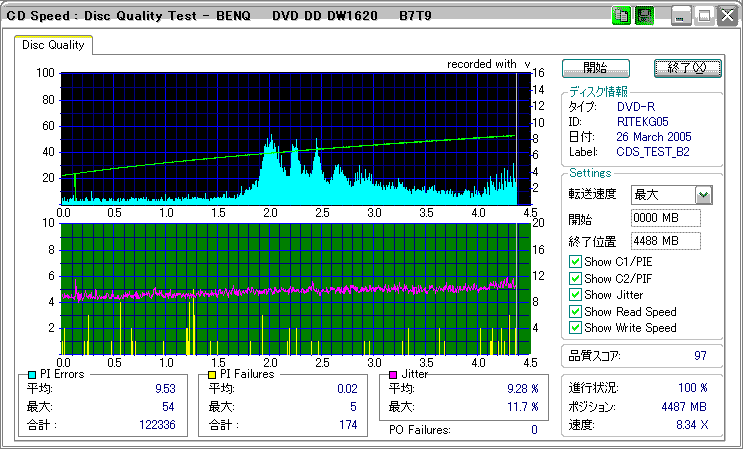743x449 pixels.
Task: Toggle Show Read Speed checkbox
Action: tap(575, 311)
